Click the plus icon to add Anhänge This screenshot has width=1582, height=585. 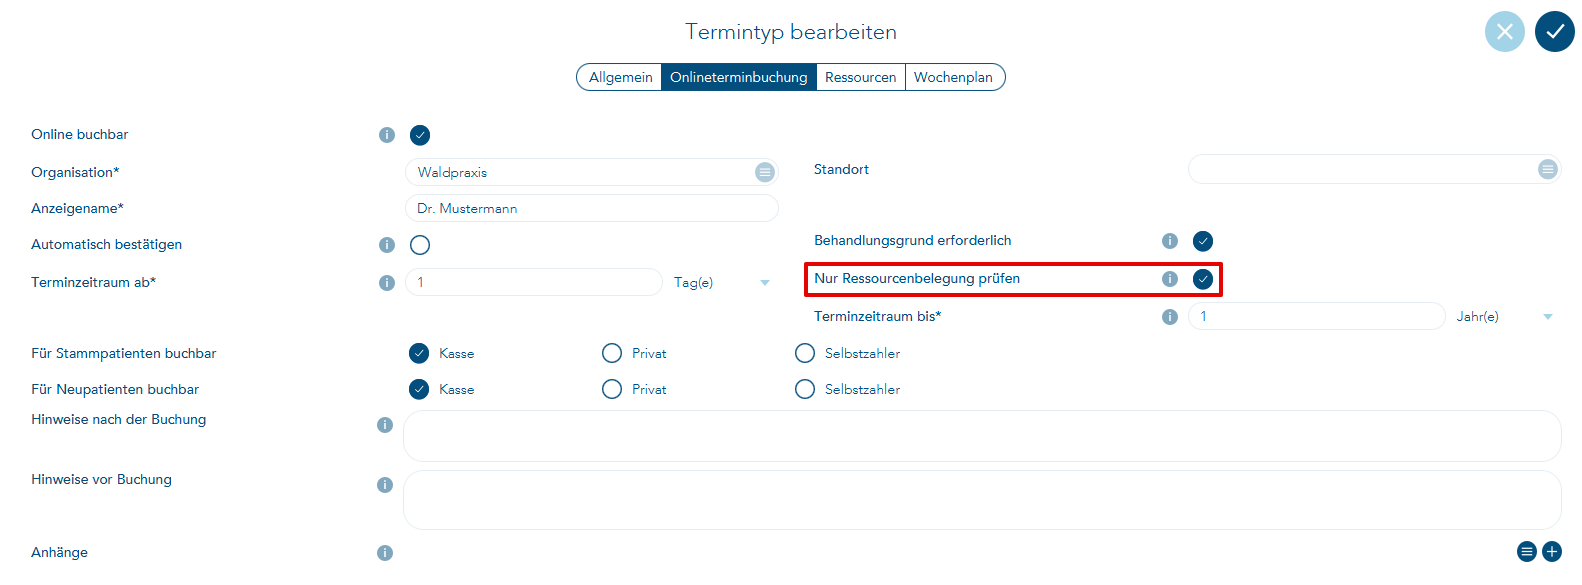tap(1552, 551)
